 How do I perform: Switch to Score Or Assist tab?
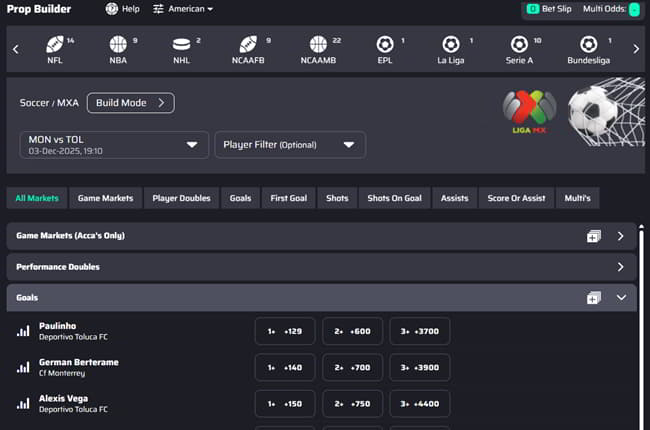(516, 198)
